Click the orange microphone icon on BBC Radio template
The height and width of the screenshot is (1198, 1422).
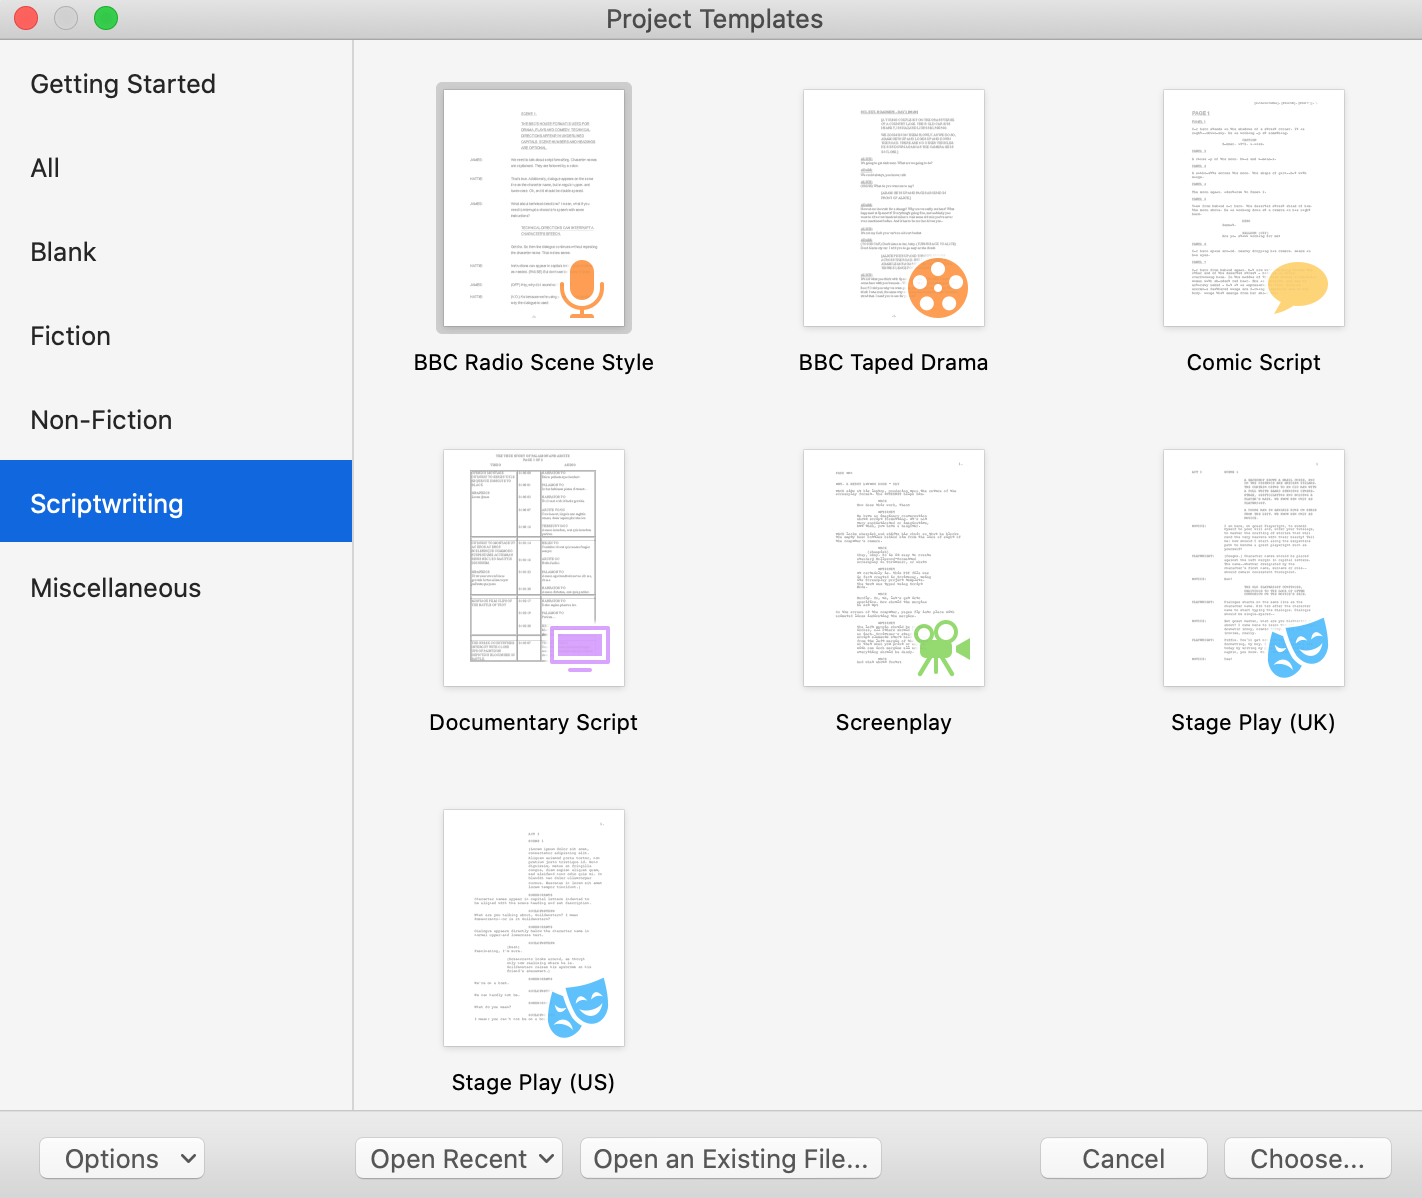(581, 289)
